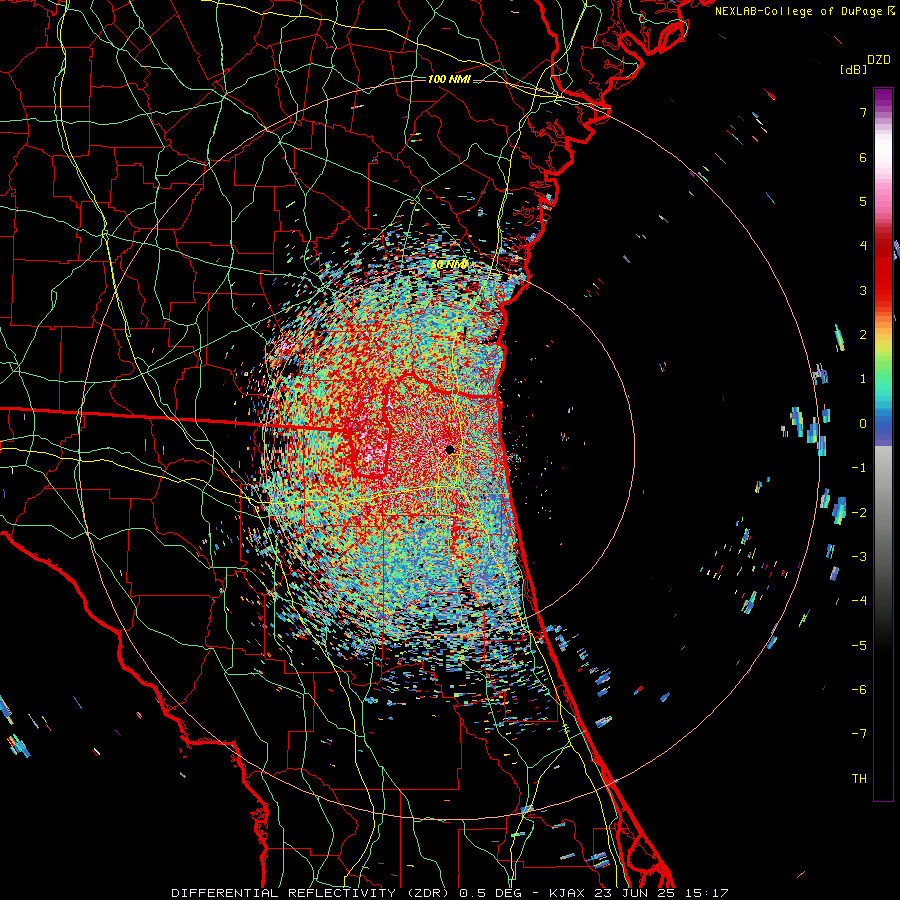The width and height of the screenshot is (900, 900).
Task: Click the 3 value on the color scale
Action: click(x=863, y=290)
